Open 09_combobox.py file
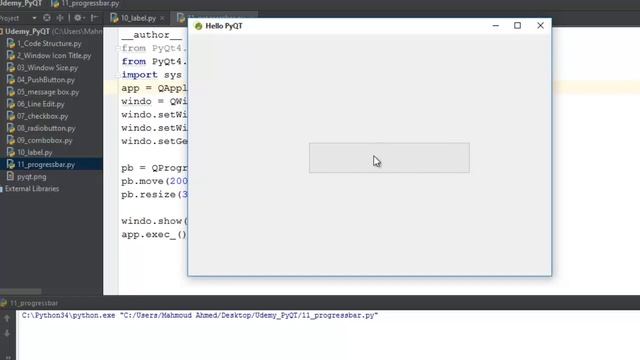Image resolution: width=640 pixels, height=360 pixels. click(x=44, y=140)
